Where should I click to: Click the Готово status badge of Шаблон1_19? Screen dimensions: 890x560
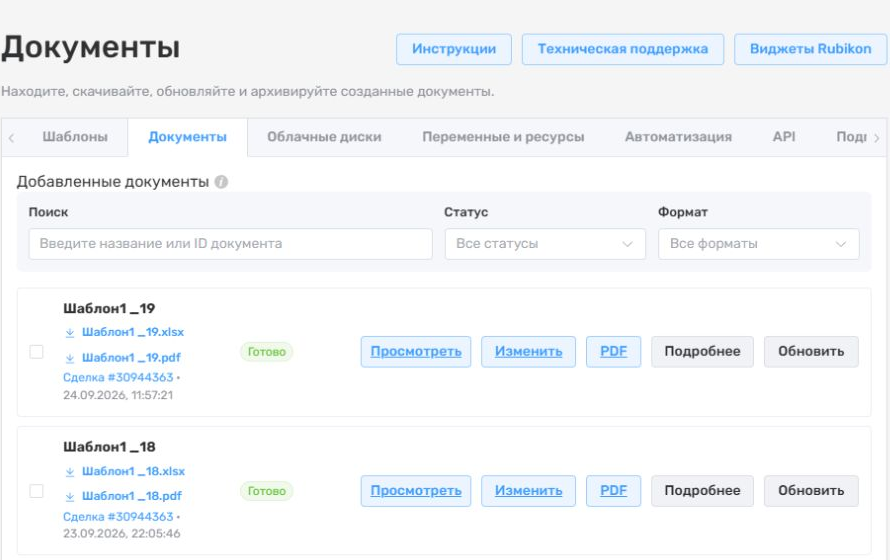pos(267,352)
